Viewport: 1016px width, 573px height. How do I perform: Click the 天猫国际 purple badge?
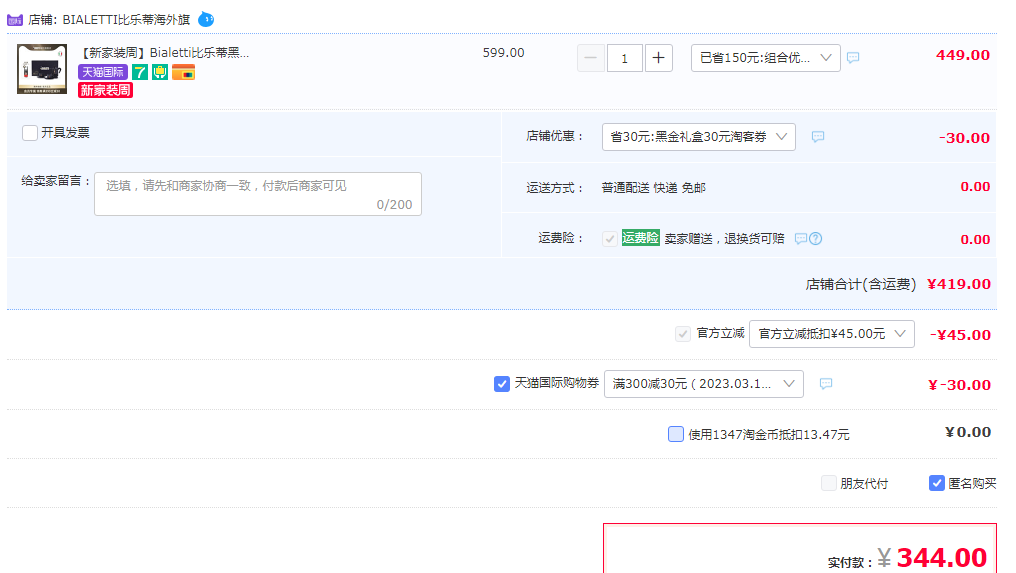(x=103, y=72)
